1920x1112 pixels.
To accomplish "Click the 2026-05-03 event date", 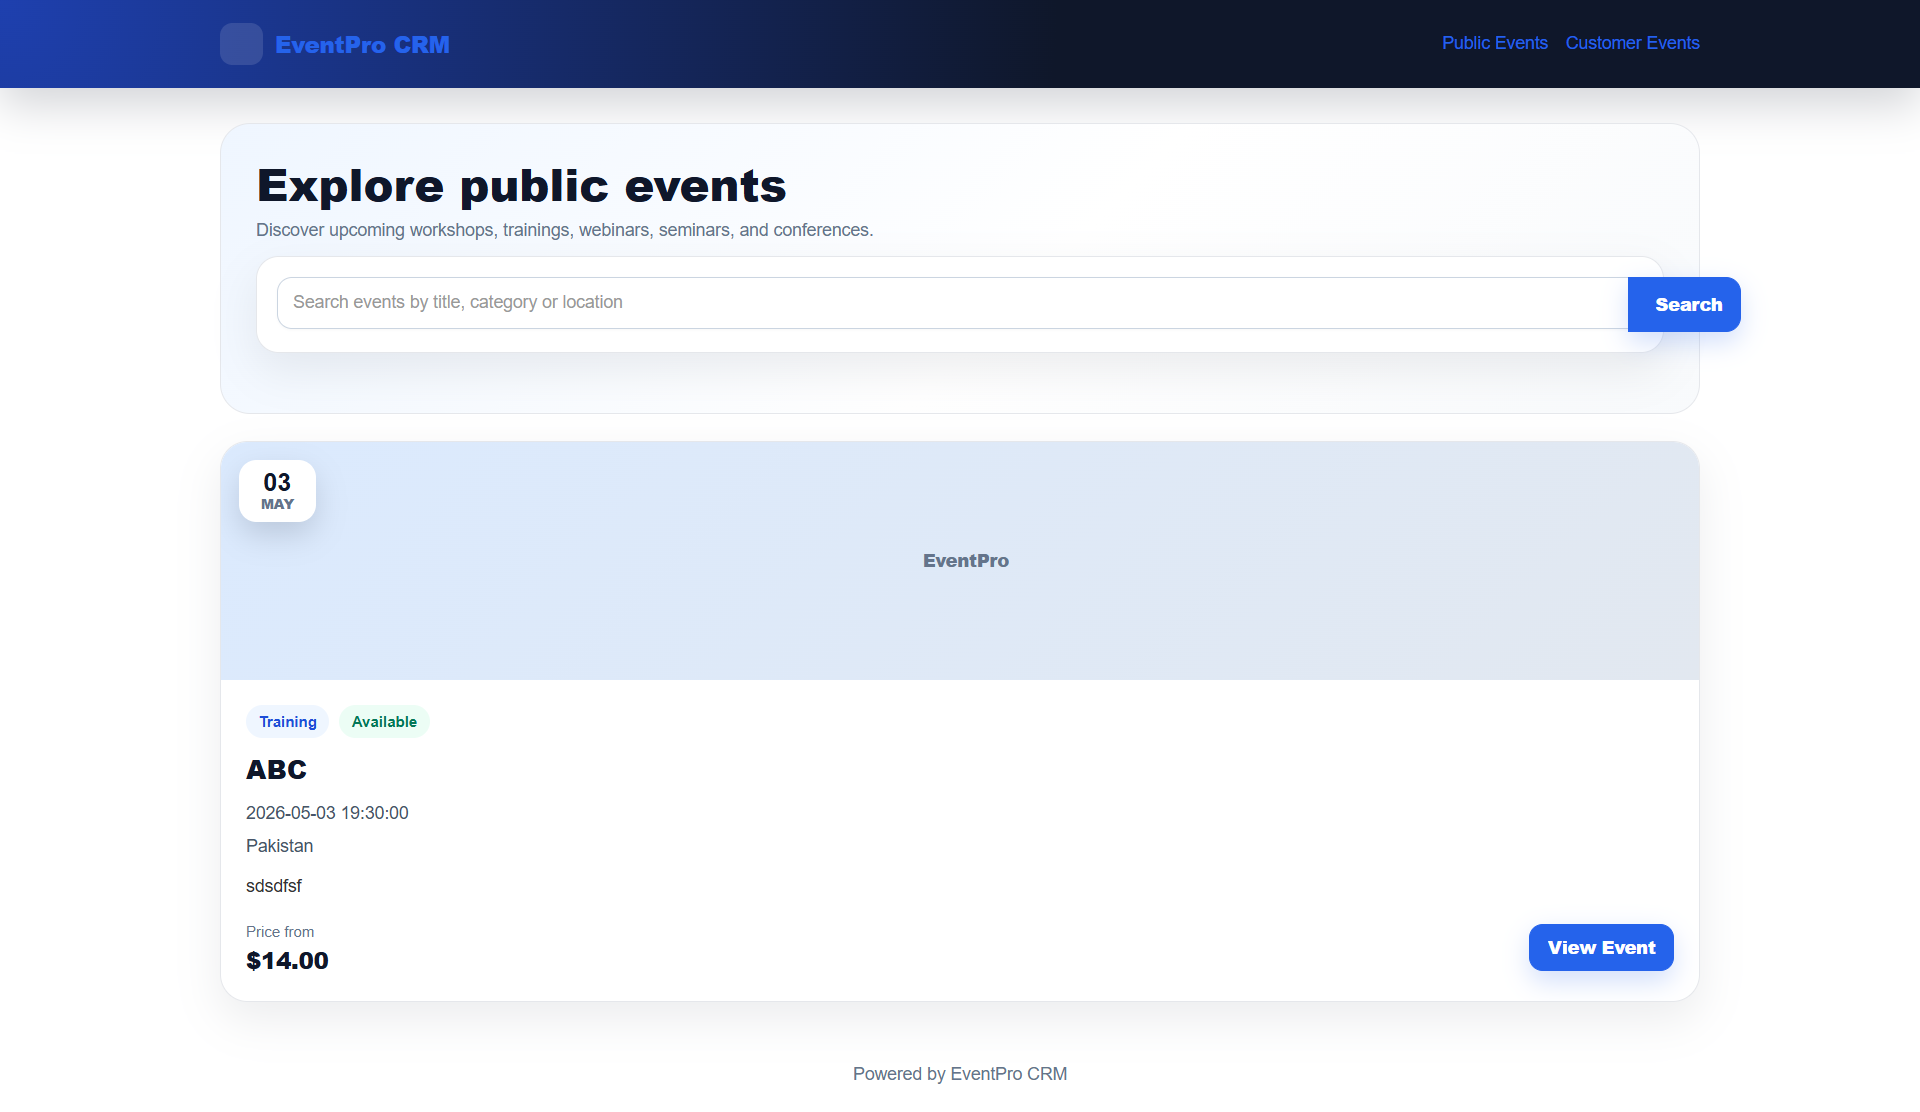I will (327, 812).
